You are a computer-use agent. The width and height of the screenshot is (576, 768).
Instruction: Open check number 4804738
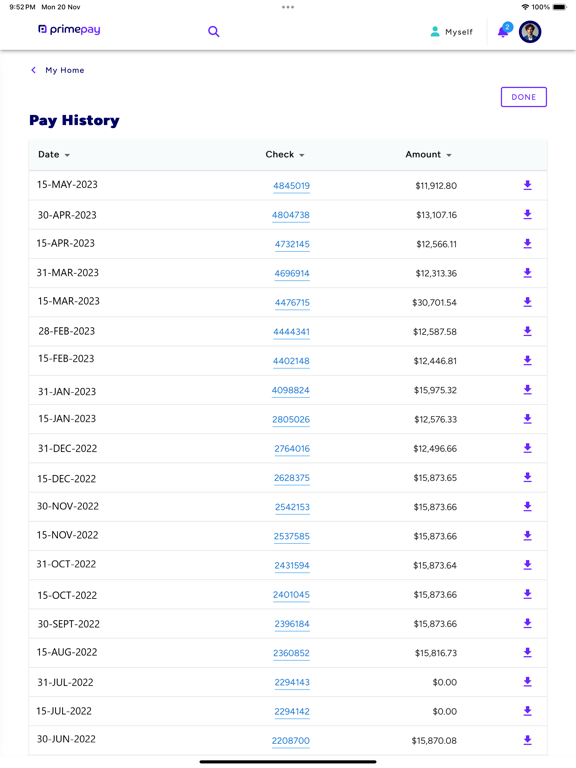291,215
